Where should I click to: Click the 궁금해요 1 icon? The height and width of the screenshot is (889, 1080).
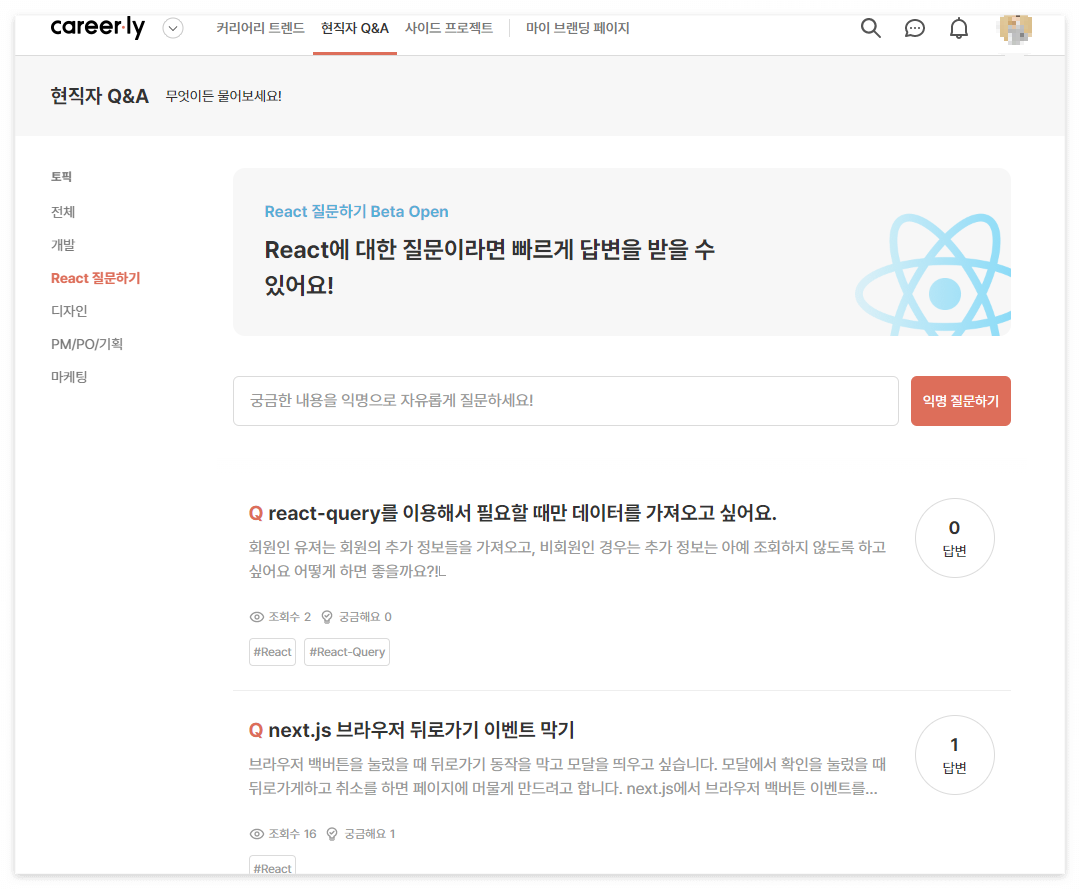[x=332, y=834]
